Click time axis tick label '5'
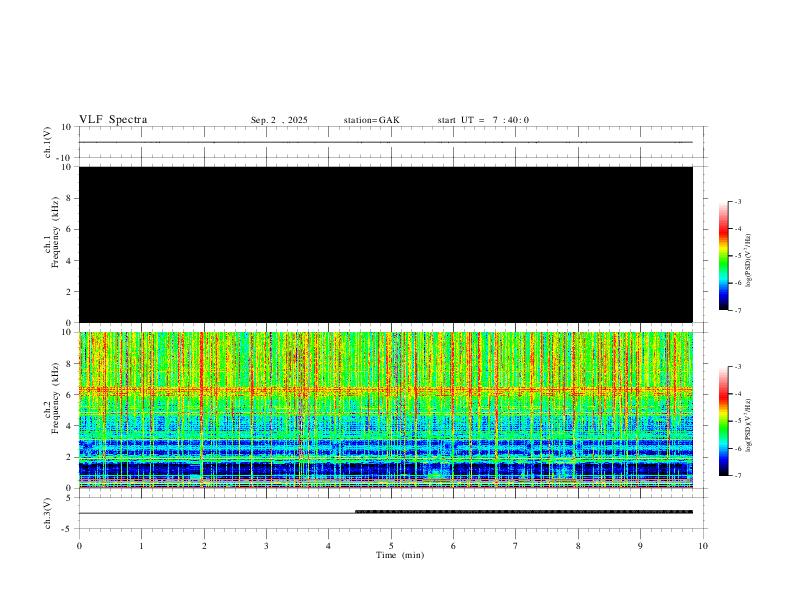792x612 pixels. coord(391,546)
